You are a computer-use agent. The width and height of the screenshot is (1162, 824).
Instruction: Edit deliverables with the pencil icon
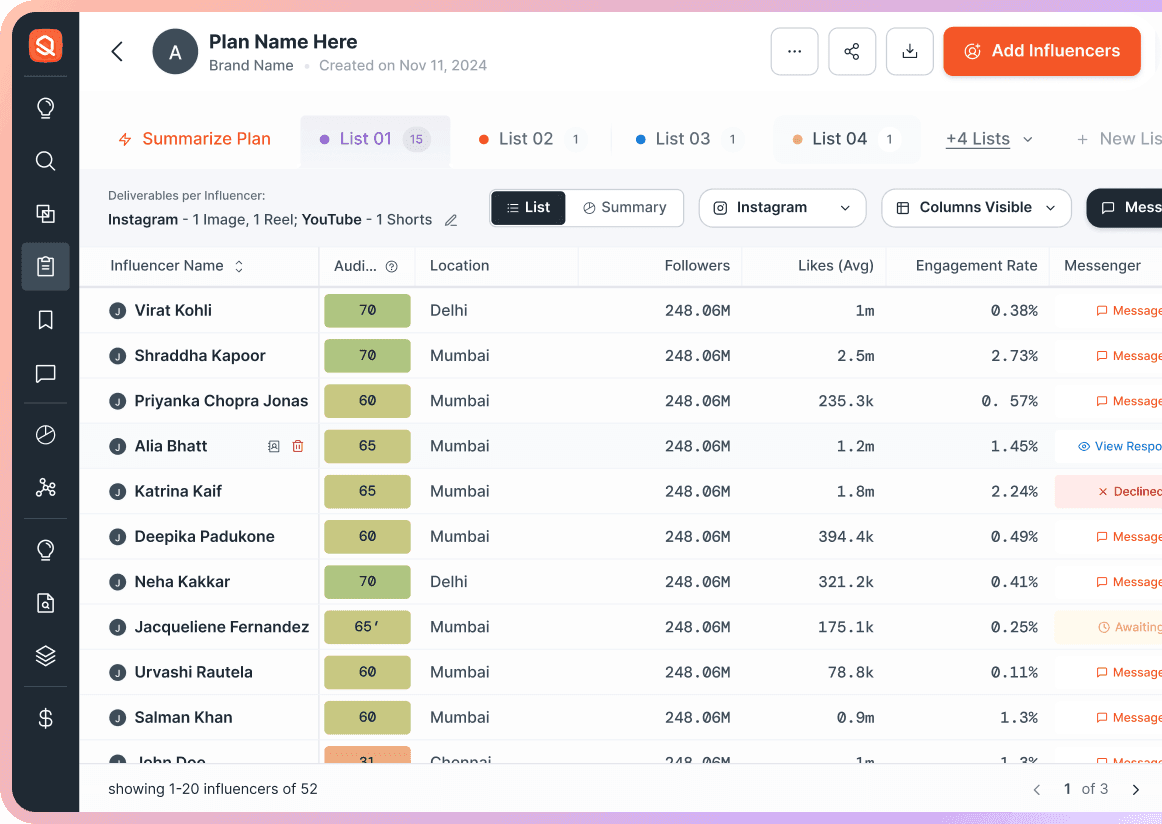coord(451,220)
